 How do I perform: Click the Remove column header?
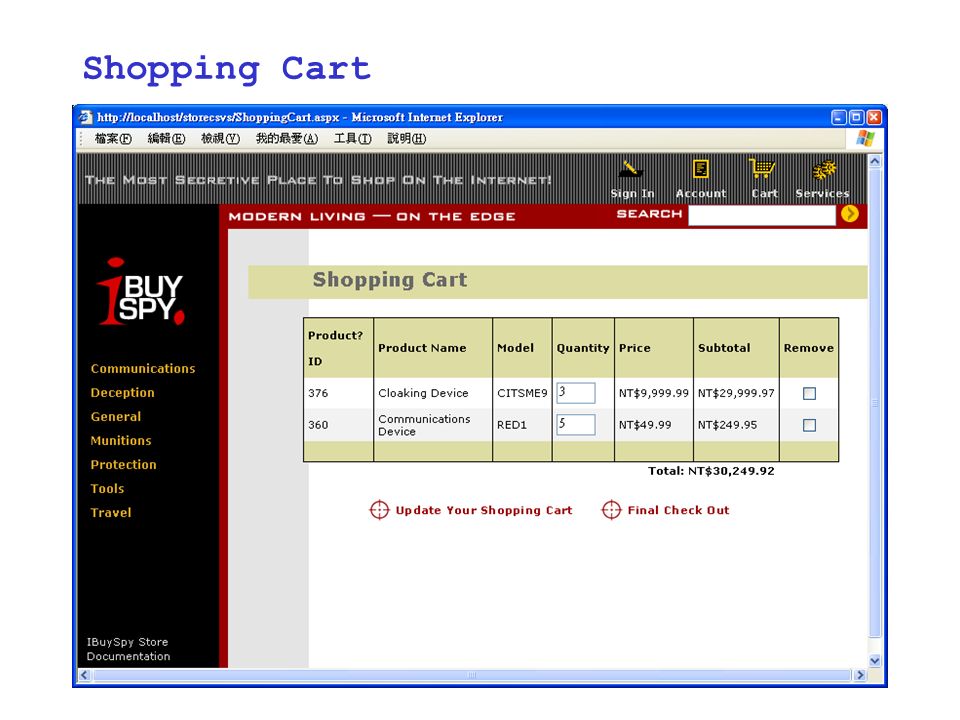[809, 348]
